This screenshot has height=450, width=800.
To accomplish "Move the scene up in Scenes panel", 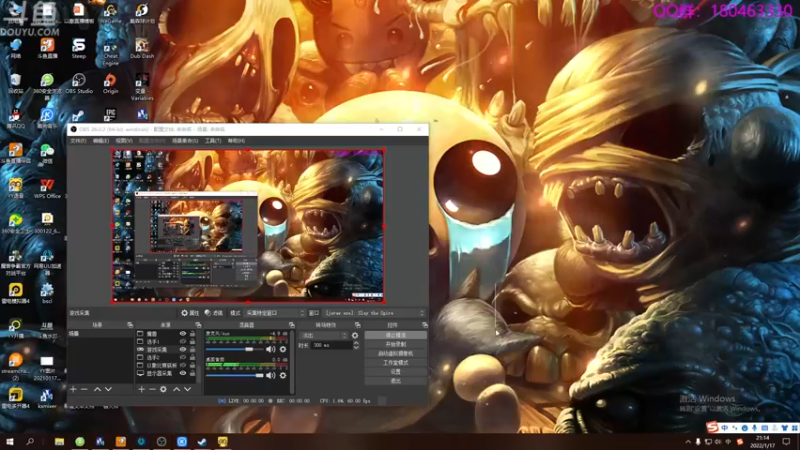I will (x=97, y=389).
